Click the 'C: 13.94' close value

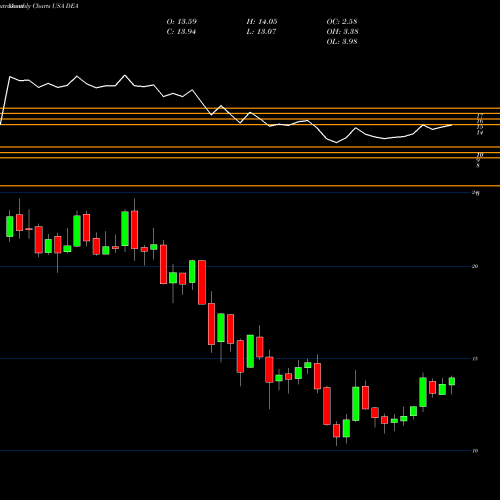click(x=181, y=32)
